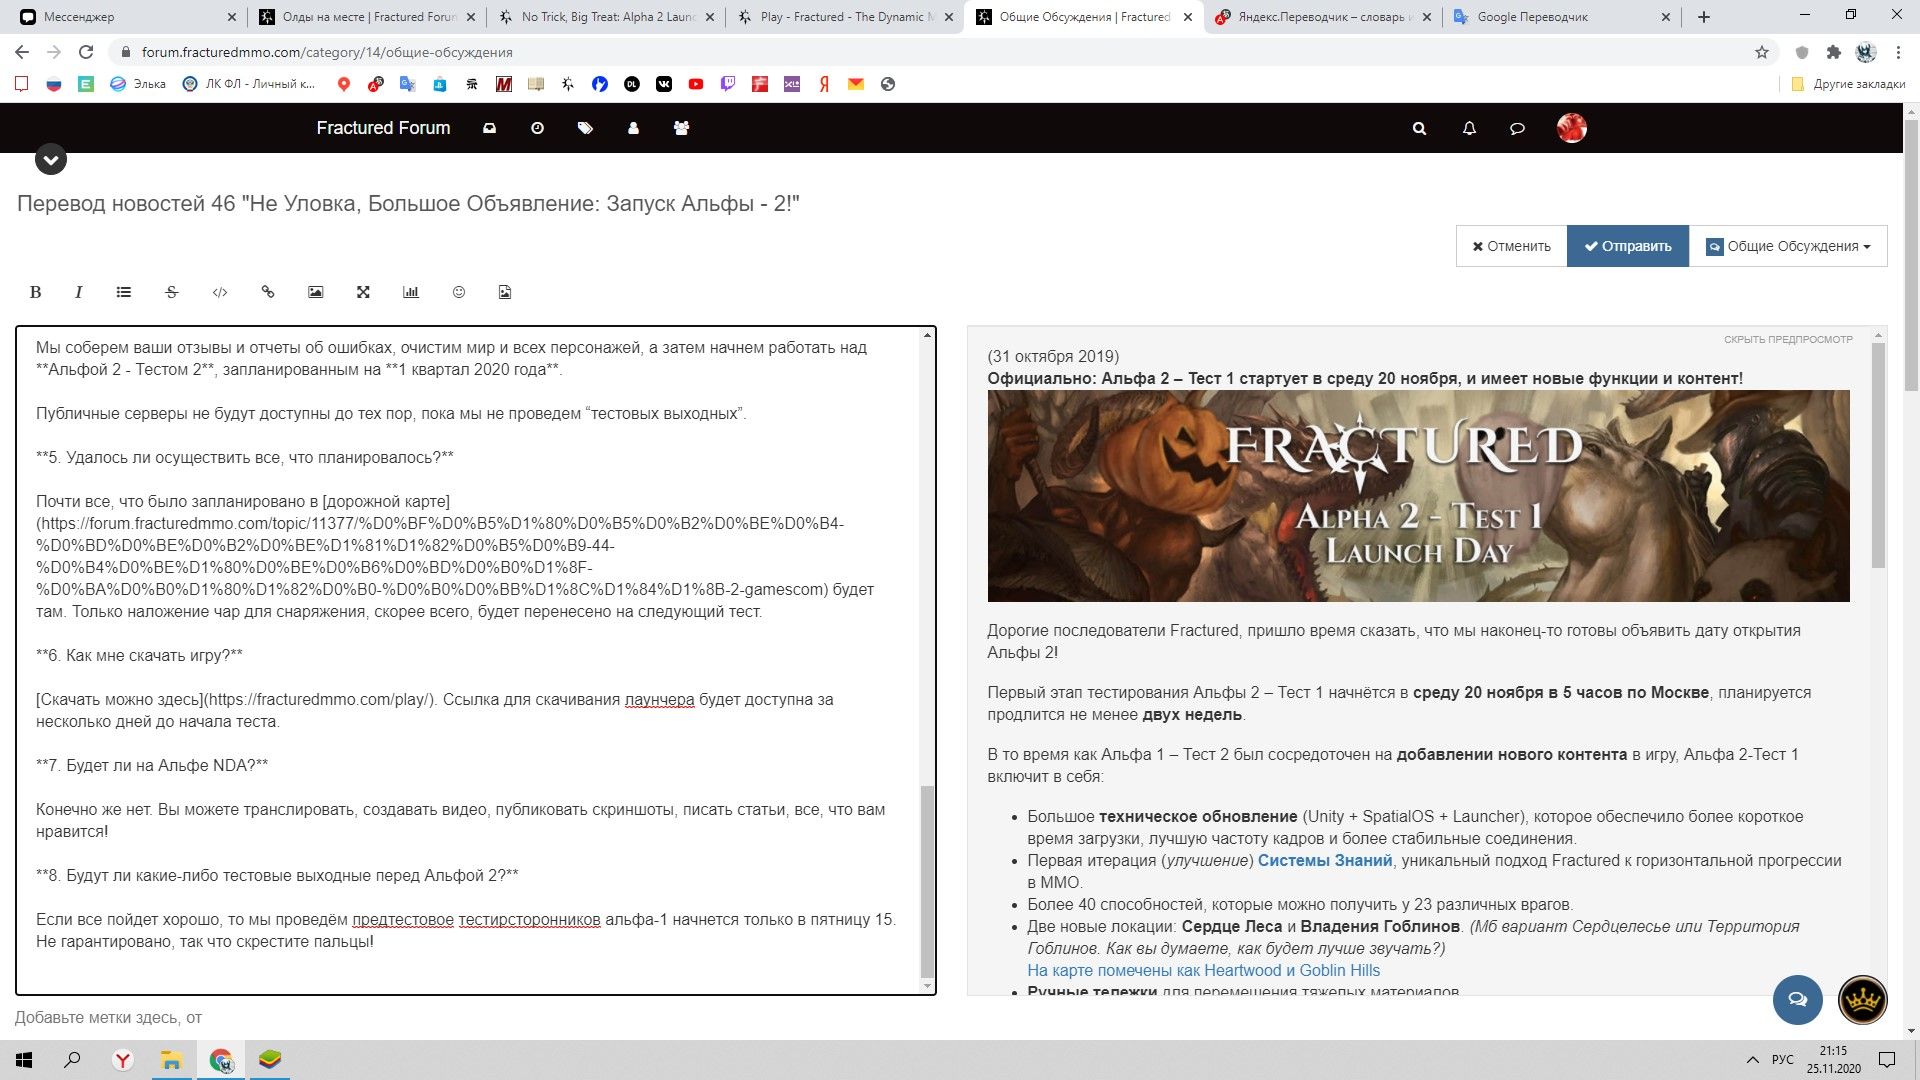Toggle fullscreen composer with expand icon
1920x1080 pixels.
click(x=363, y=292)
